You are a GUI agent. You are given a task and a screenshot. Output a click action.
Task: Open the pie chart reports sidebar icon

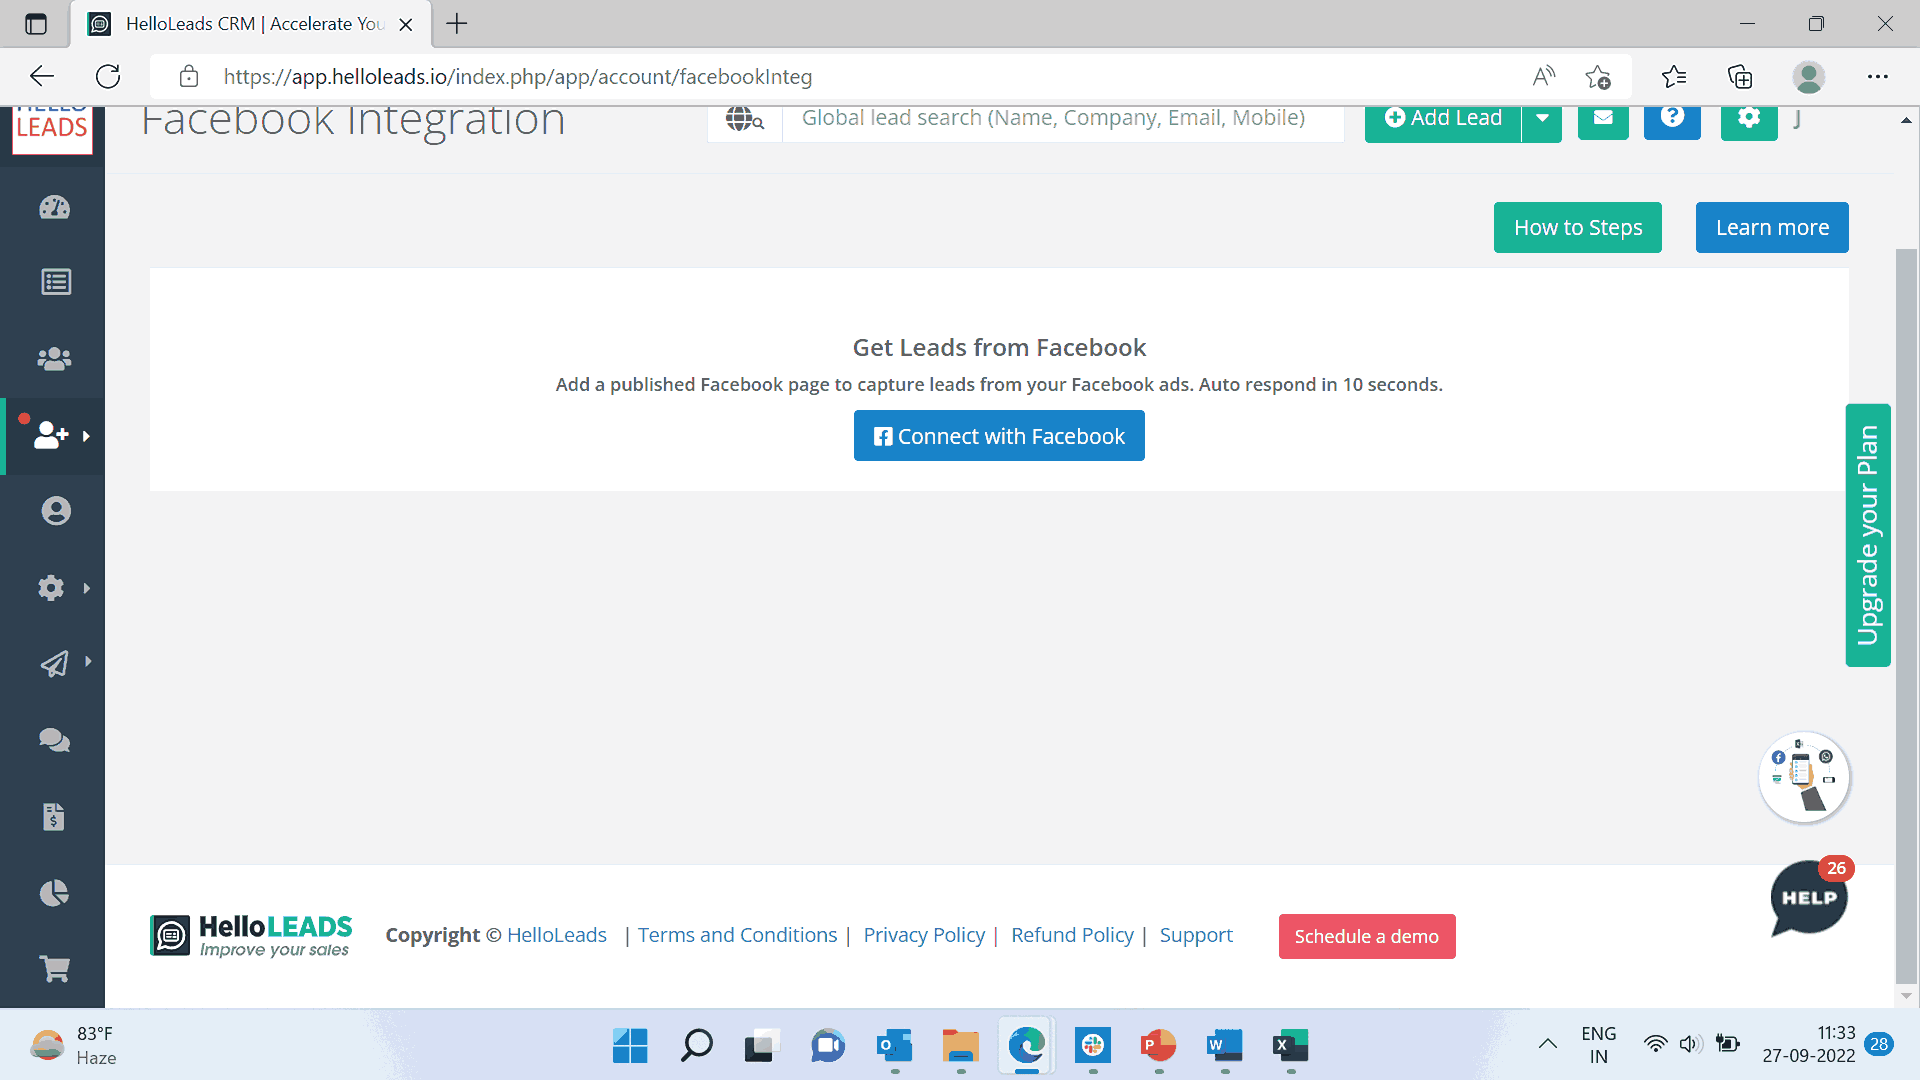pyautogui.click(x=54, y=893)
